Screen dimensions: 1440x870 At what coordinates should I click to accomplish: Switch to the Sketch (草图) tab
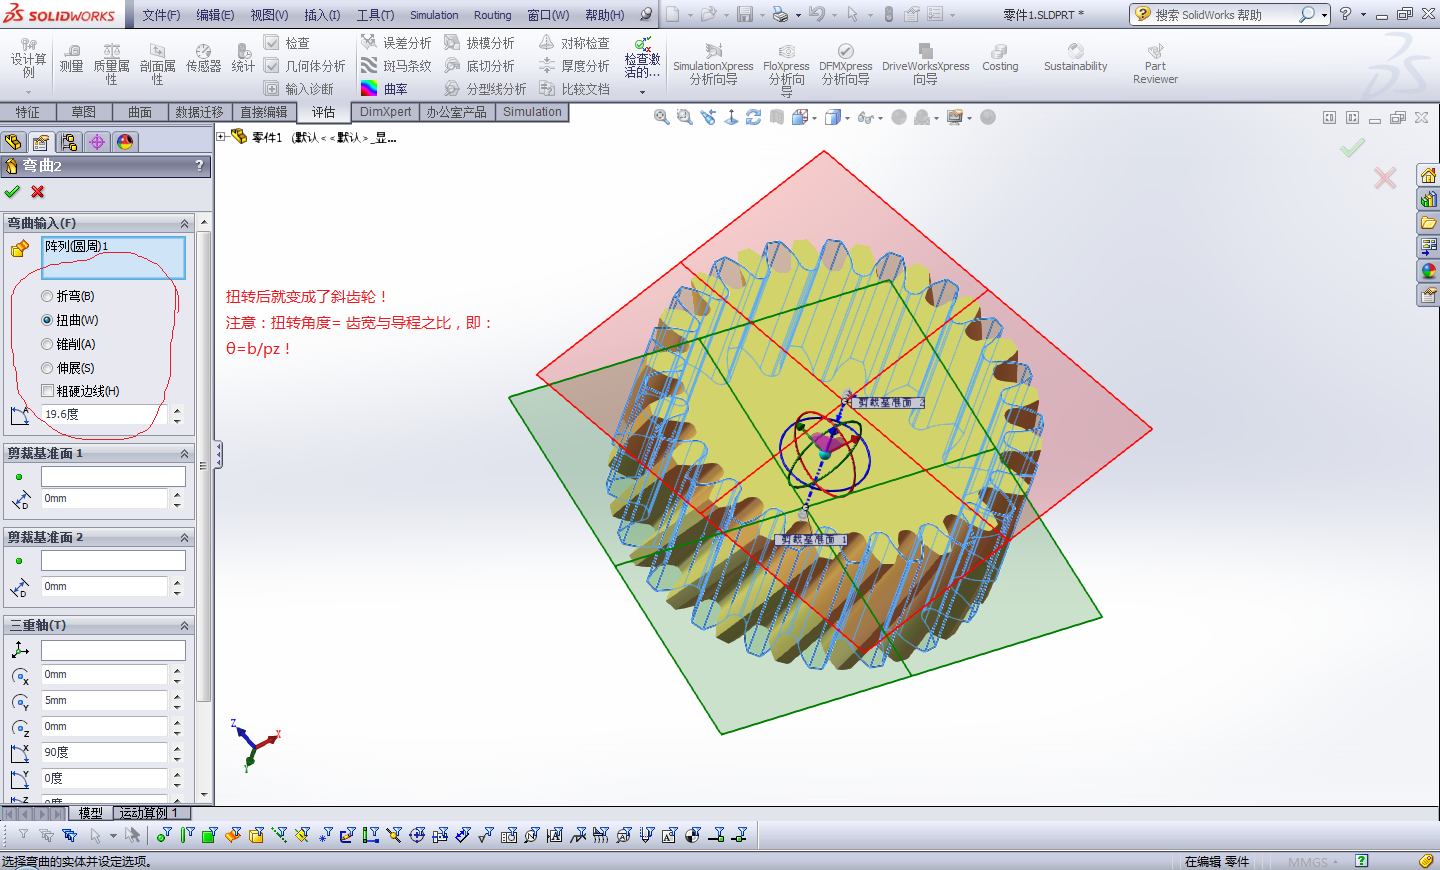click(x=84, y=112)
